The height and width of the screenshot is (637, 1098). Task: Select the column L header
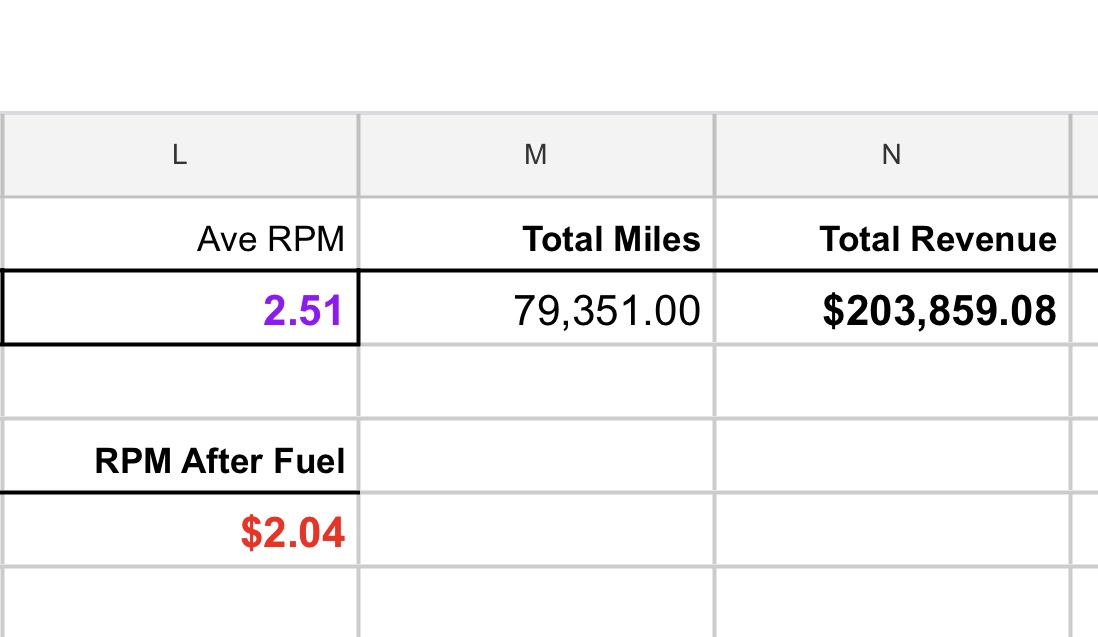(179, 154)
